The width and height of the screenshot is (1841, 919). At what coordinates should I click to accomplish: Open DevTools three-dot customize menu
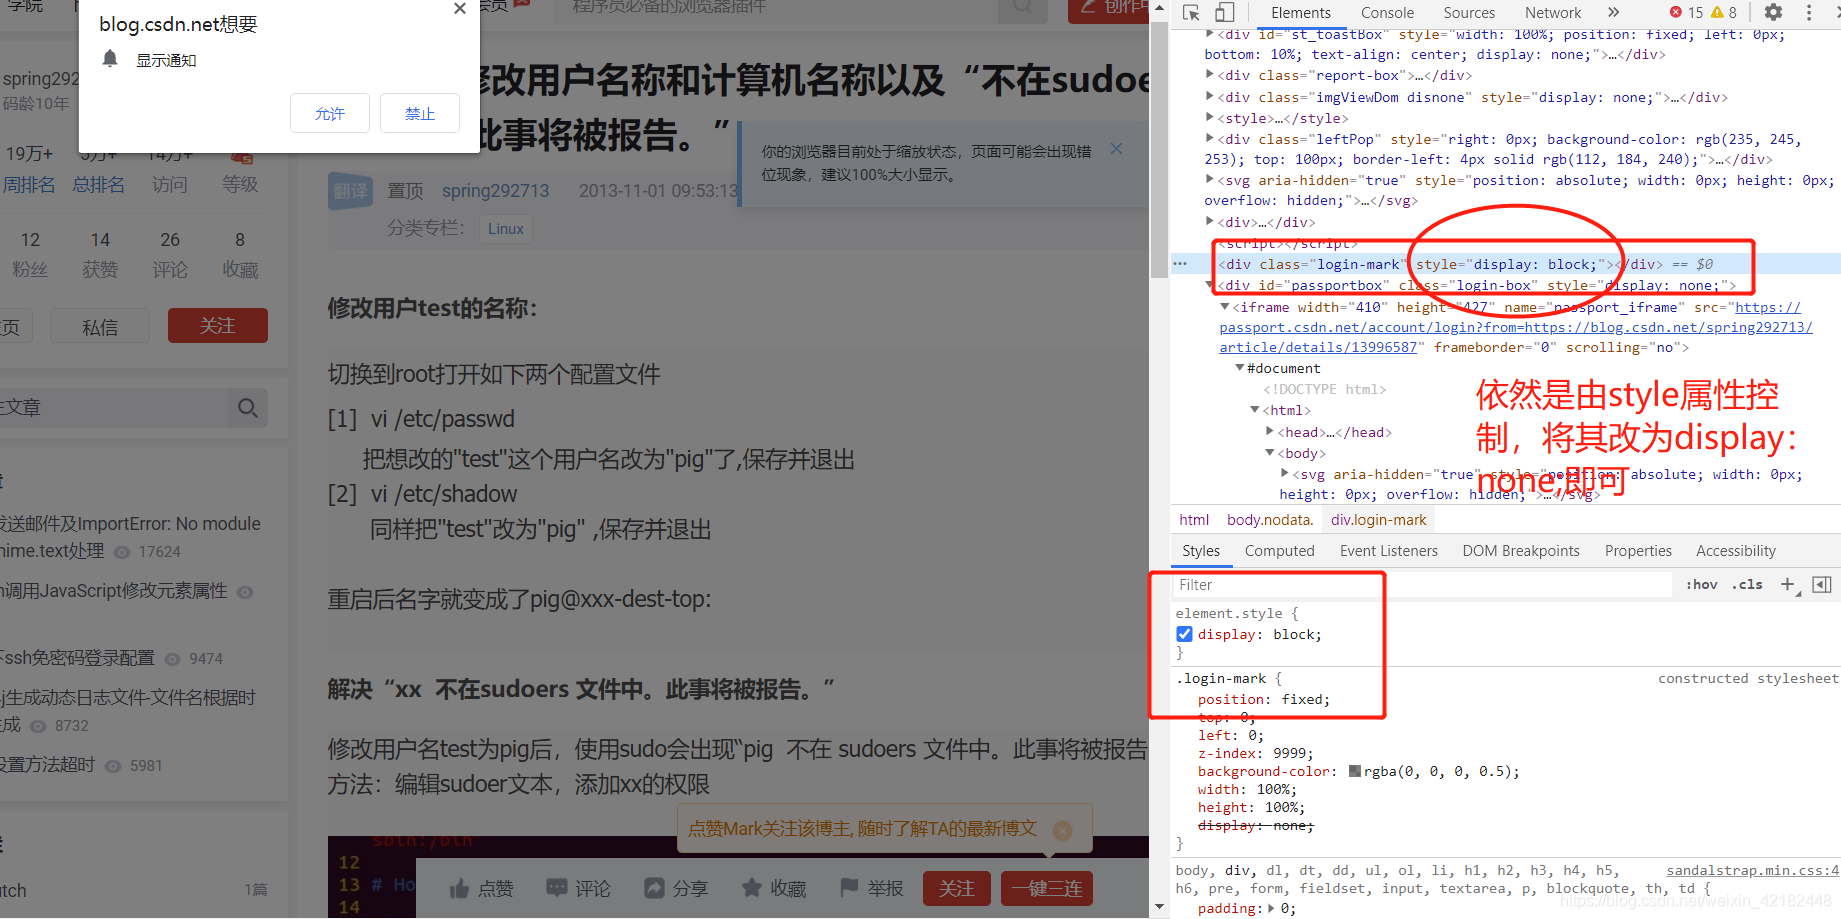(x=1809, y=12)
